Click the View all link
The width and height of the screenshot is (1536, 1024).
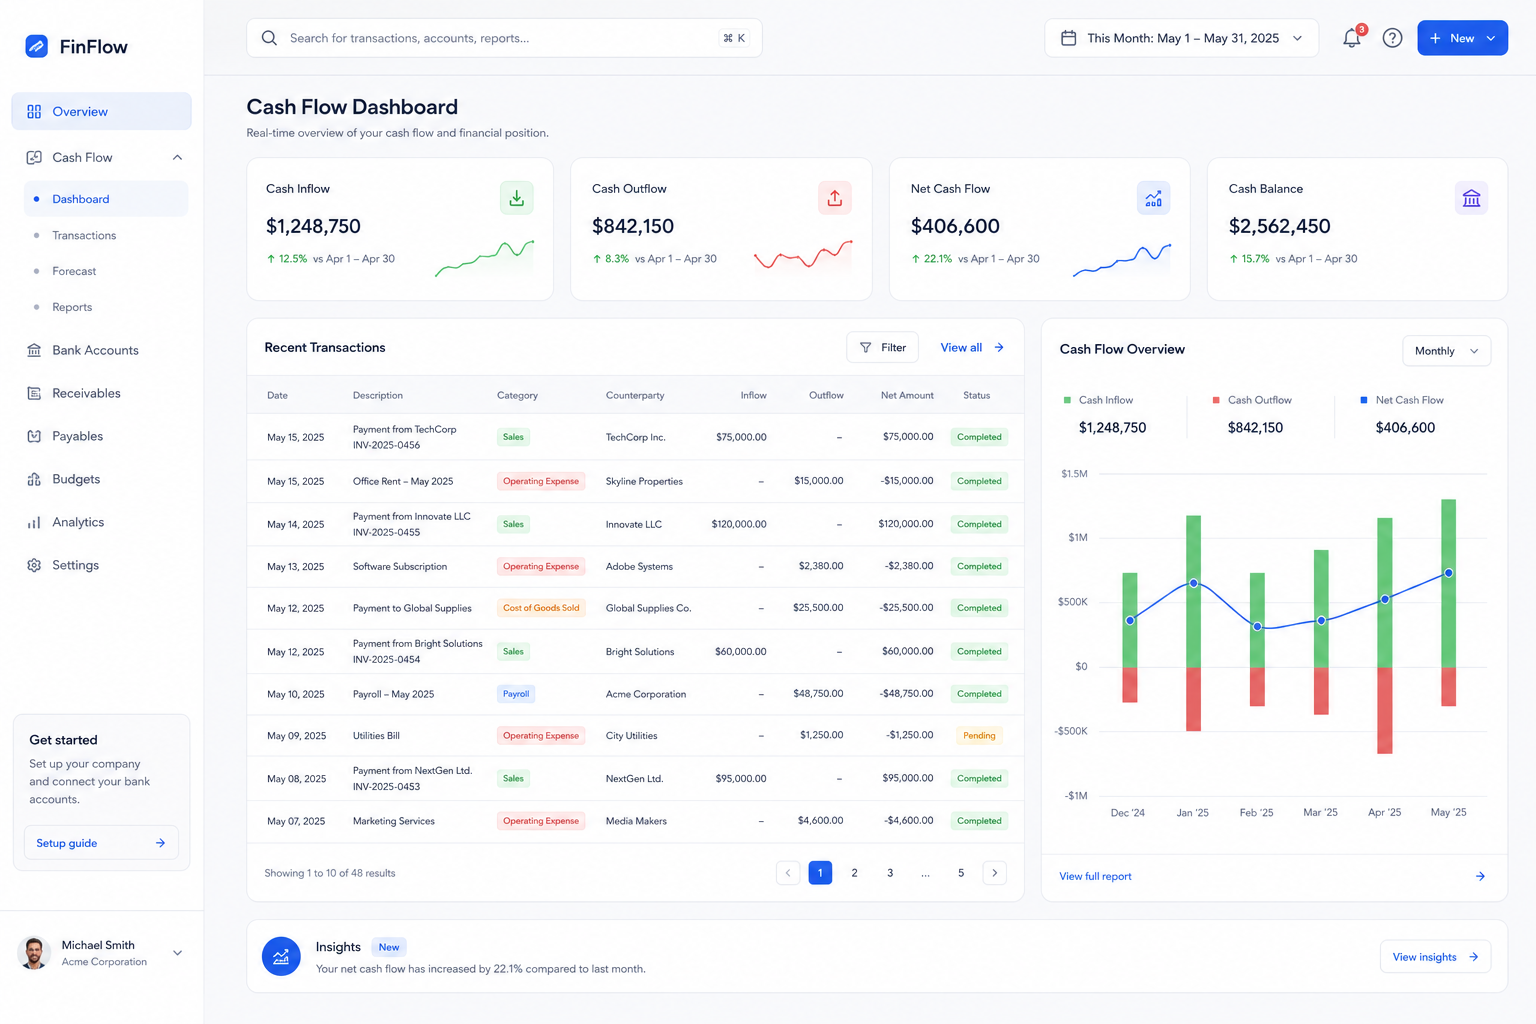tap(971, 347)
